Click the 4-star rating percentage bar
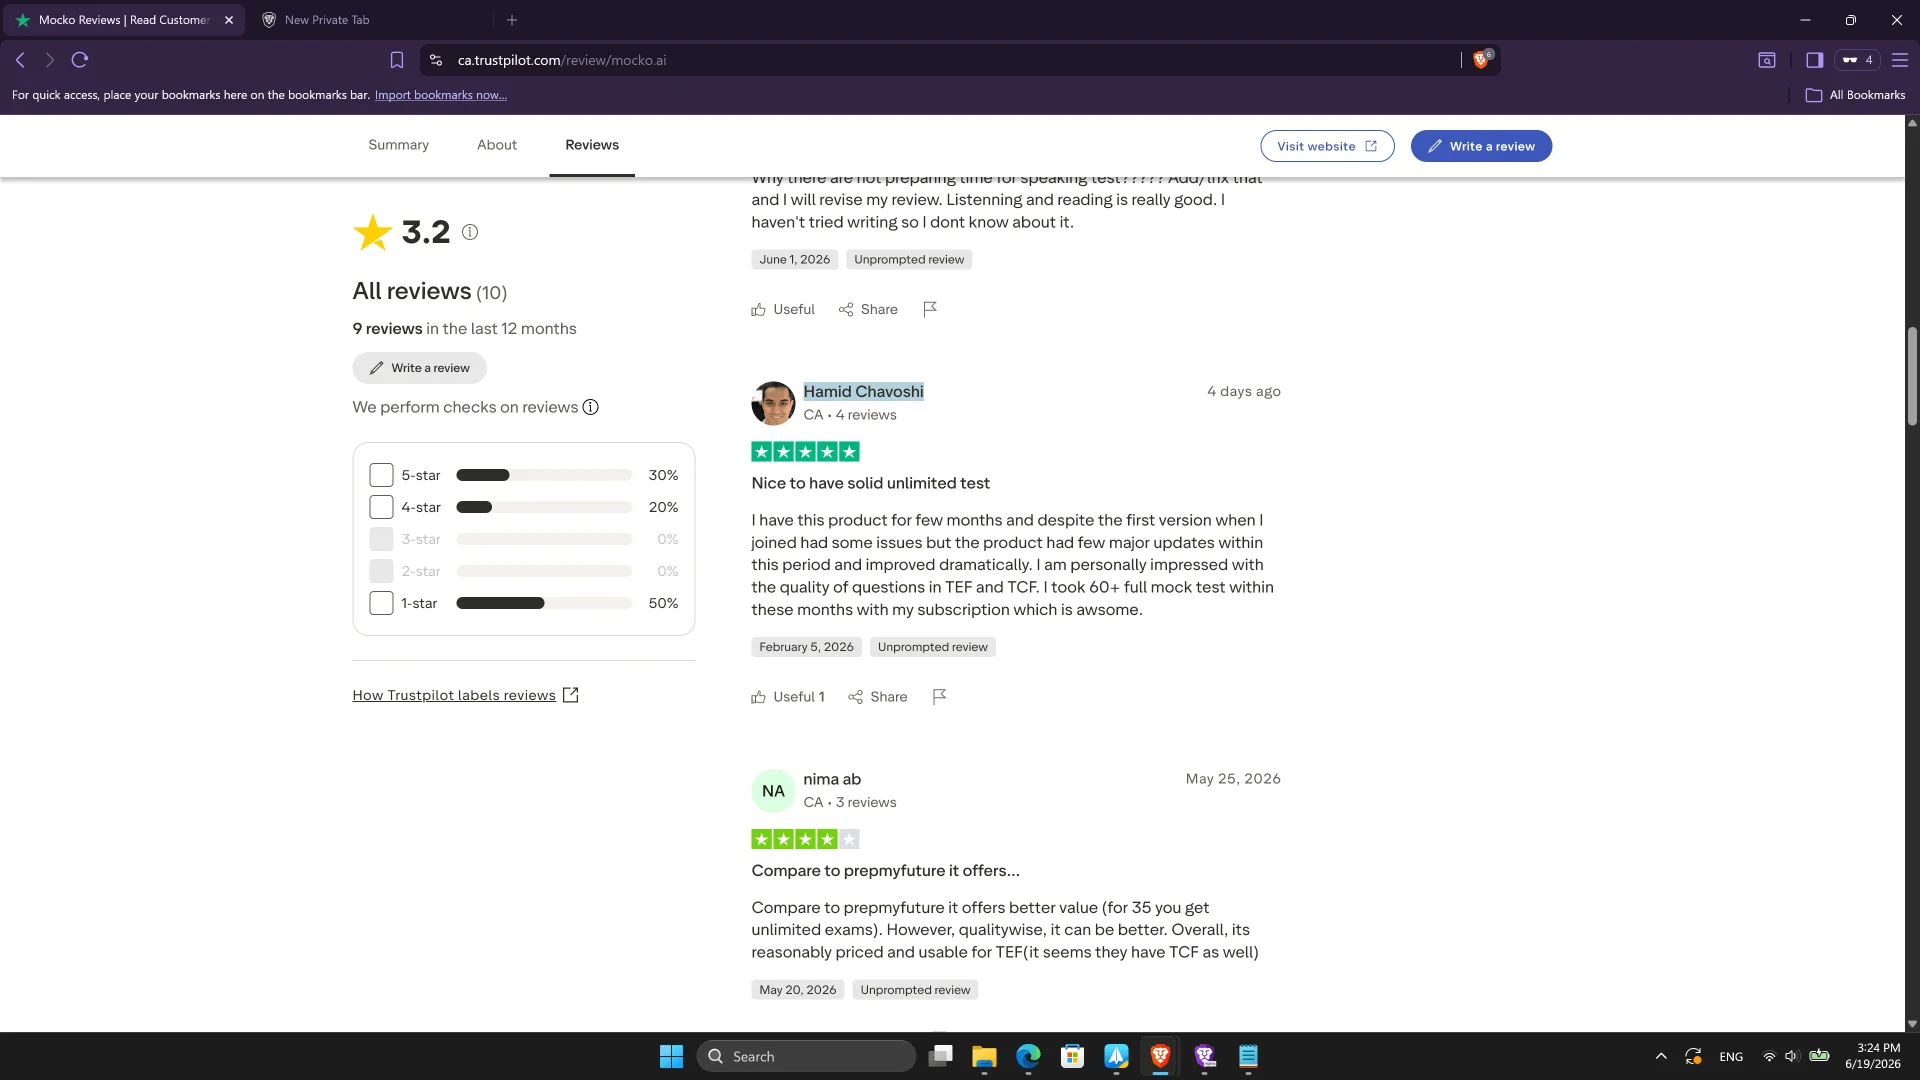Screen dimensions: 1920x1080 [x=544, y=507]
